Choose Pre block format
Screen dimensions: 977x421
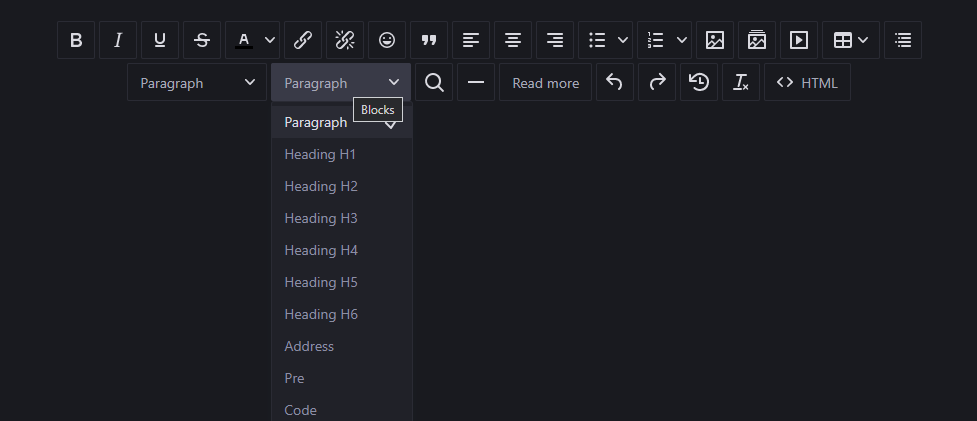click(342, 378)
